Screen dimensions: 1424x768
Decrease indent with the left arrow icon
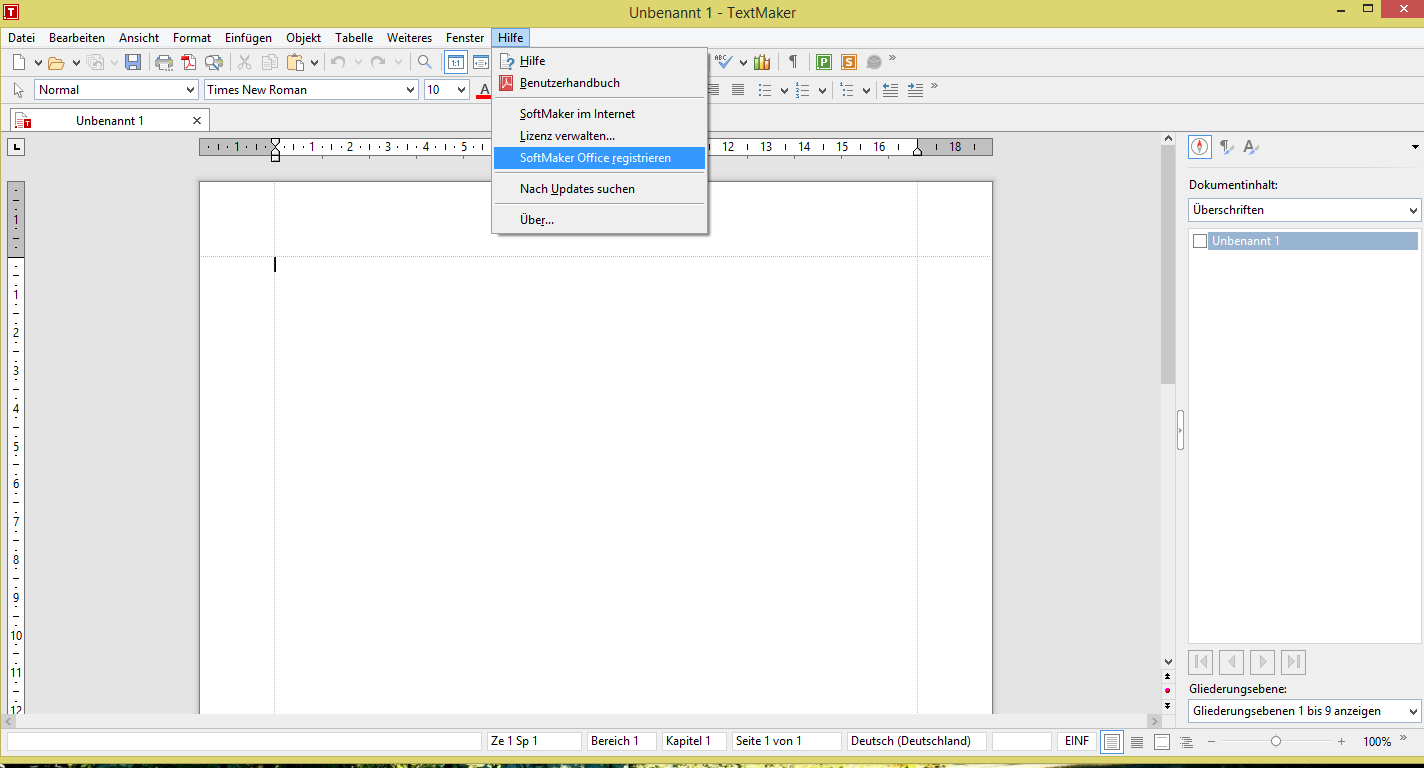890,90
